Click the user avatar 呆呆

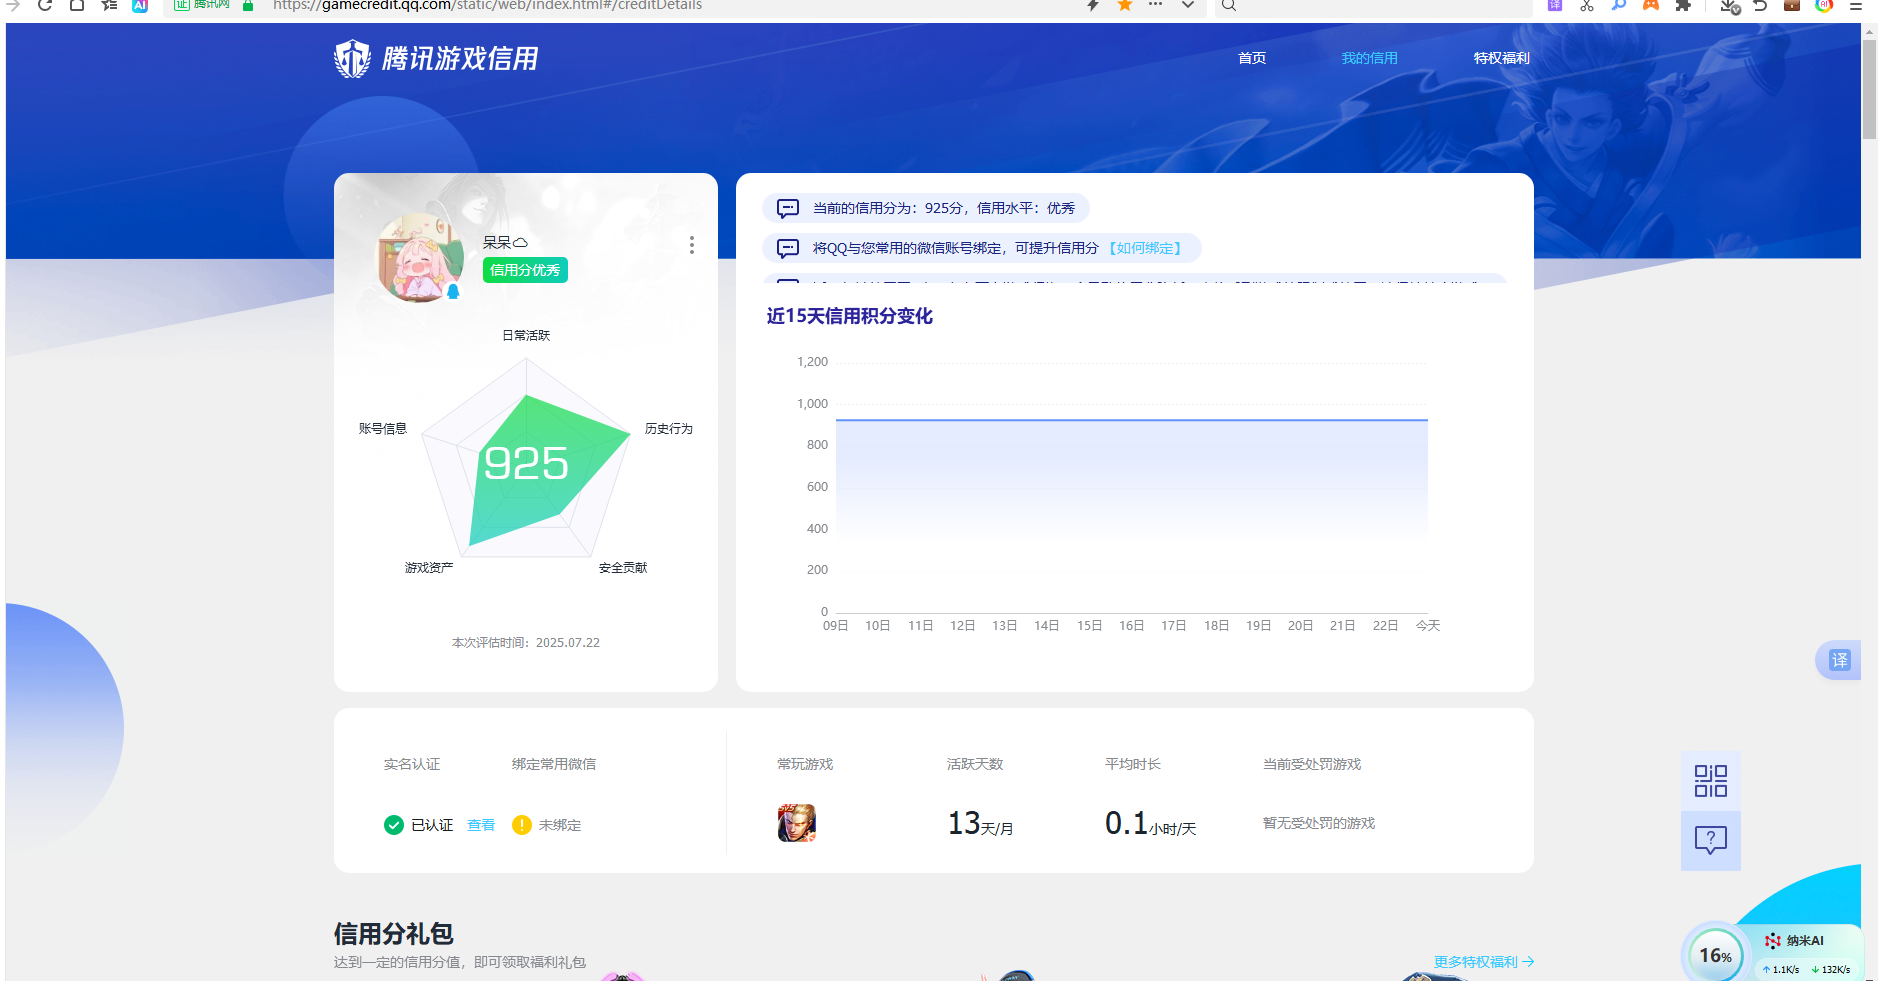coord(418,257)
